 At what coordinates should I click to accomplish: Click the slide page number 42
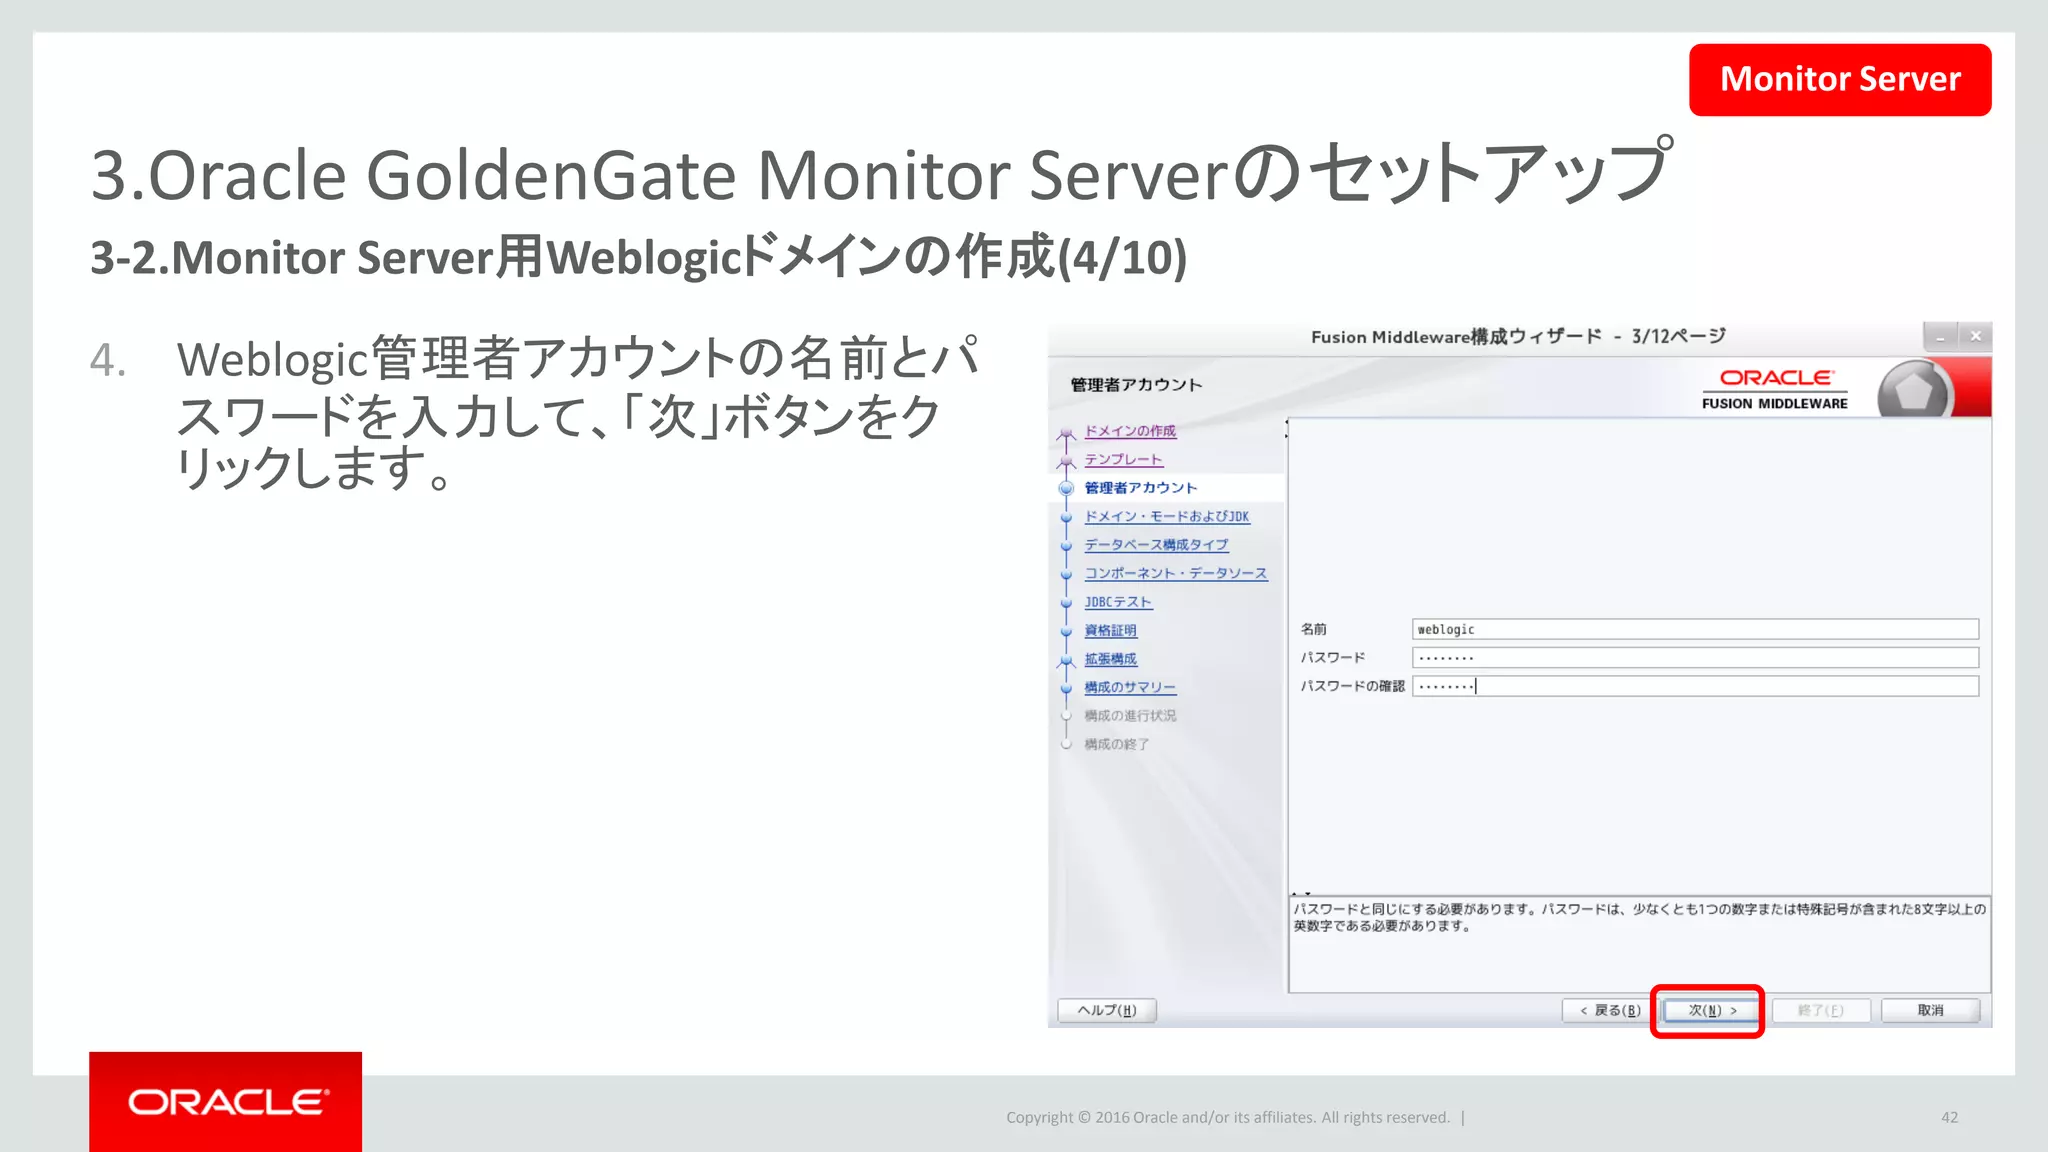1949,1117
